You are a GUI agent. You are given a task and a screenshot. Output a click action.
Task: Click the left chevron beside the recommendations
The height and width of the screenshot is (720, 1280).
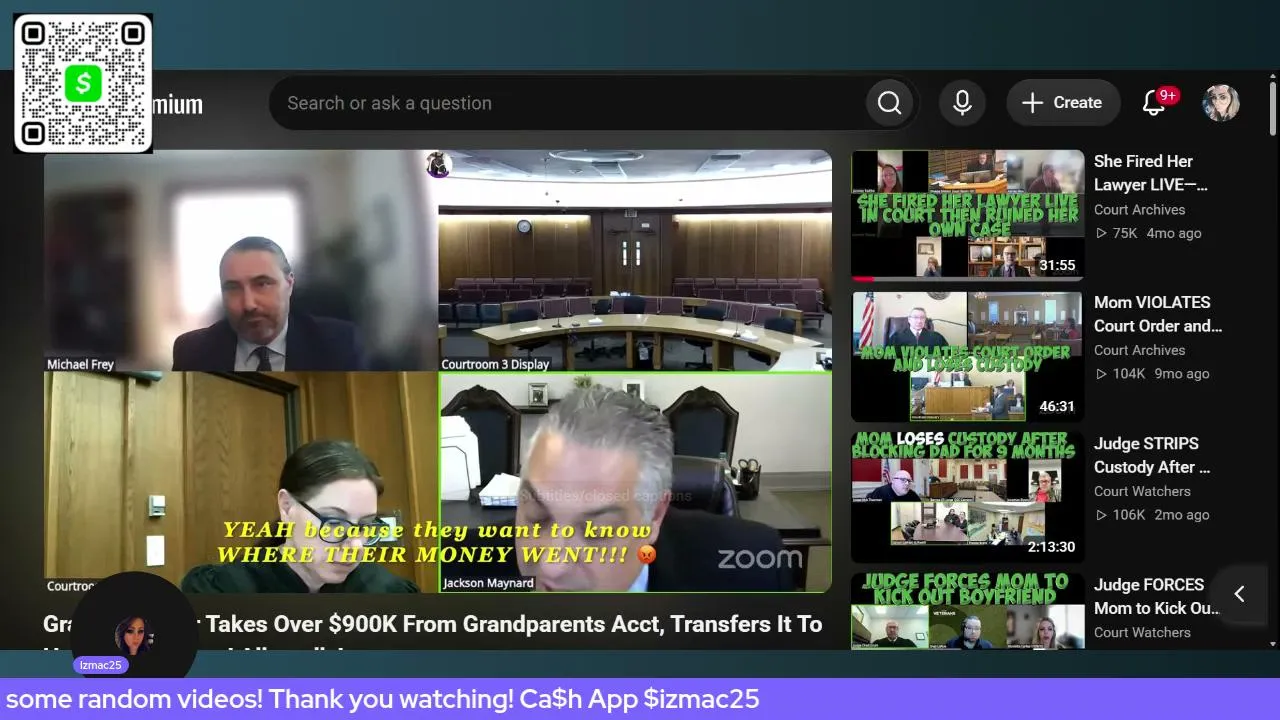click(x=1239, y=594)
